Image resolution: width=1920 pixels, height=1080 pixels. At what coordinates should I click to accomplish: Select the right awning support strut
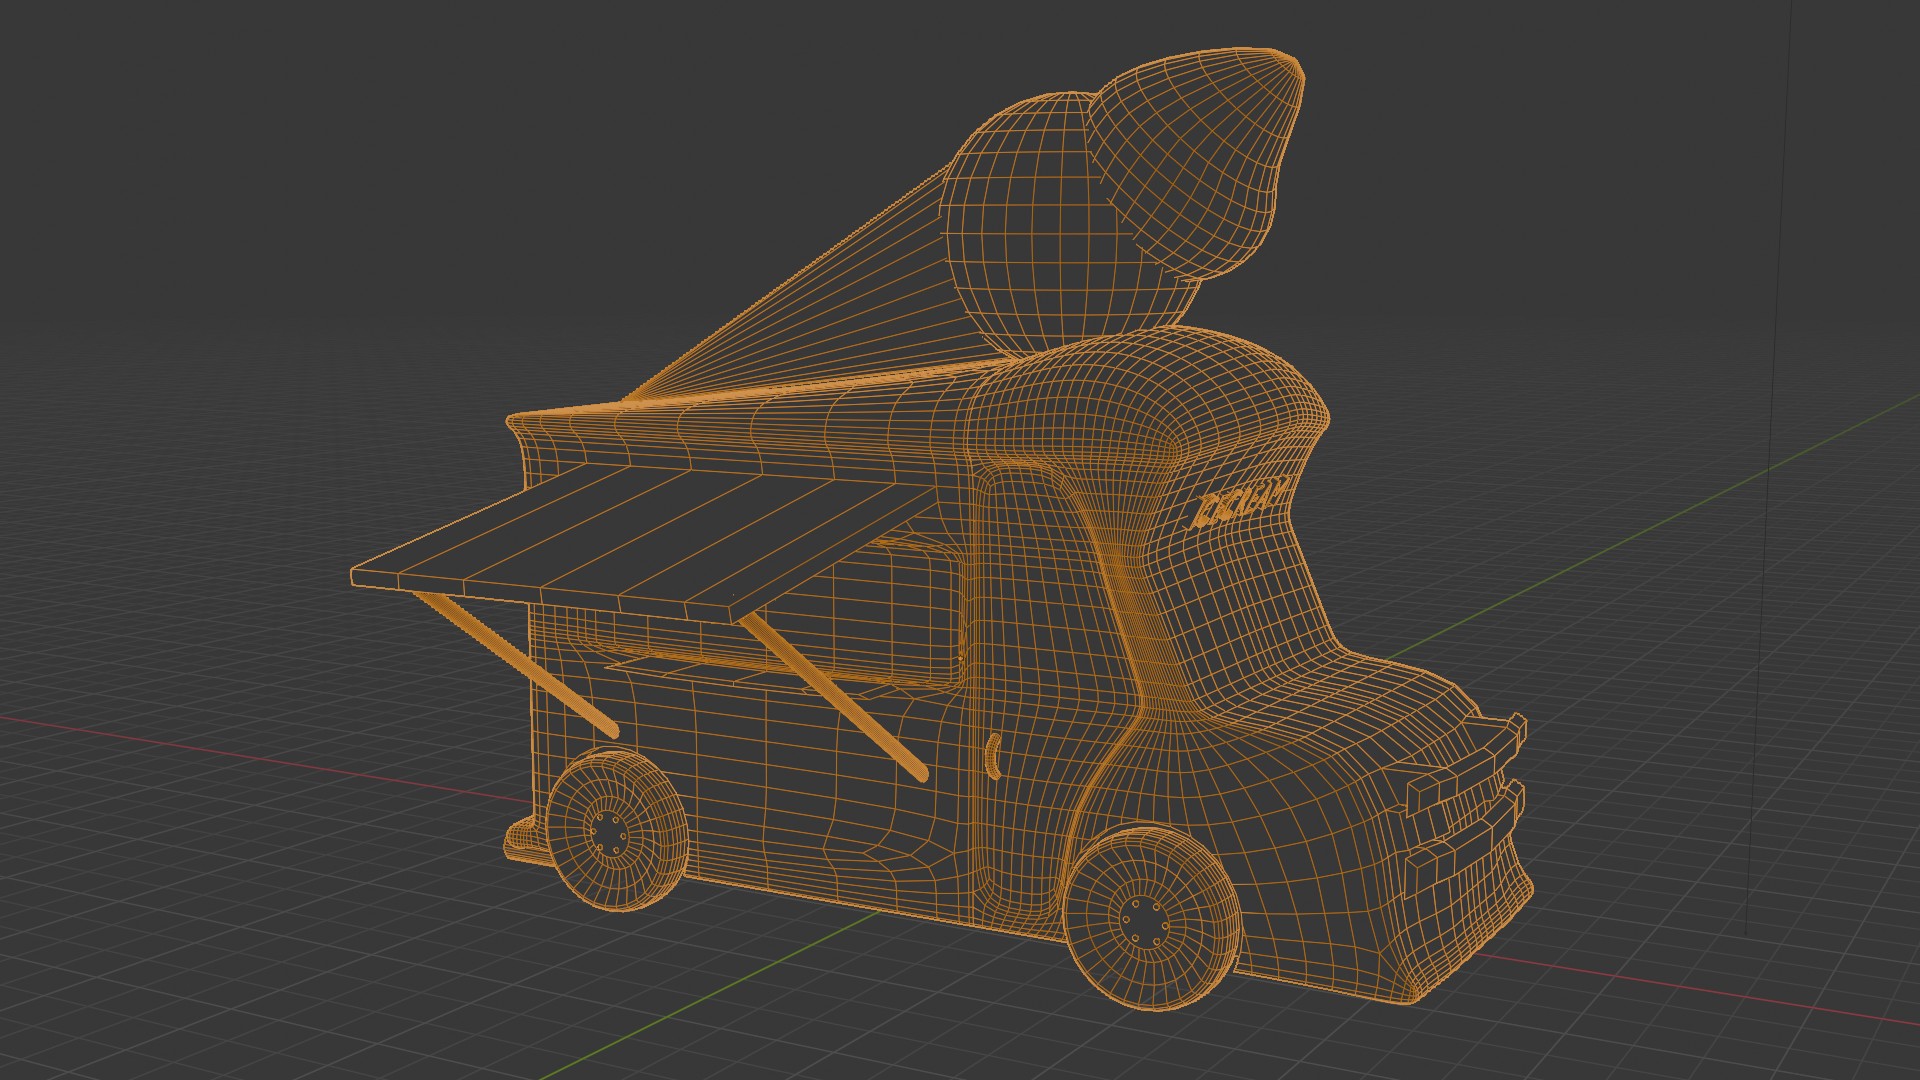coord(832,696)
